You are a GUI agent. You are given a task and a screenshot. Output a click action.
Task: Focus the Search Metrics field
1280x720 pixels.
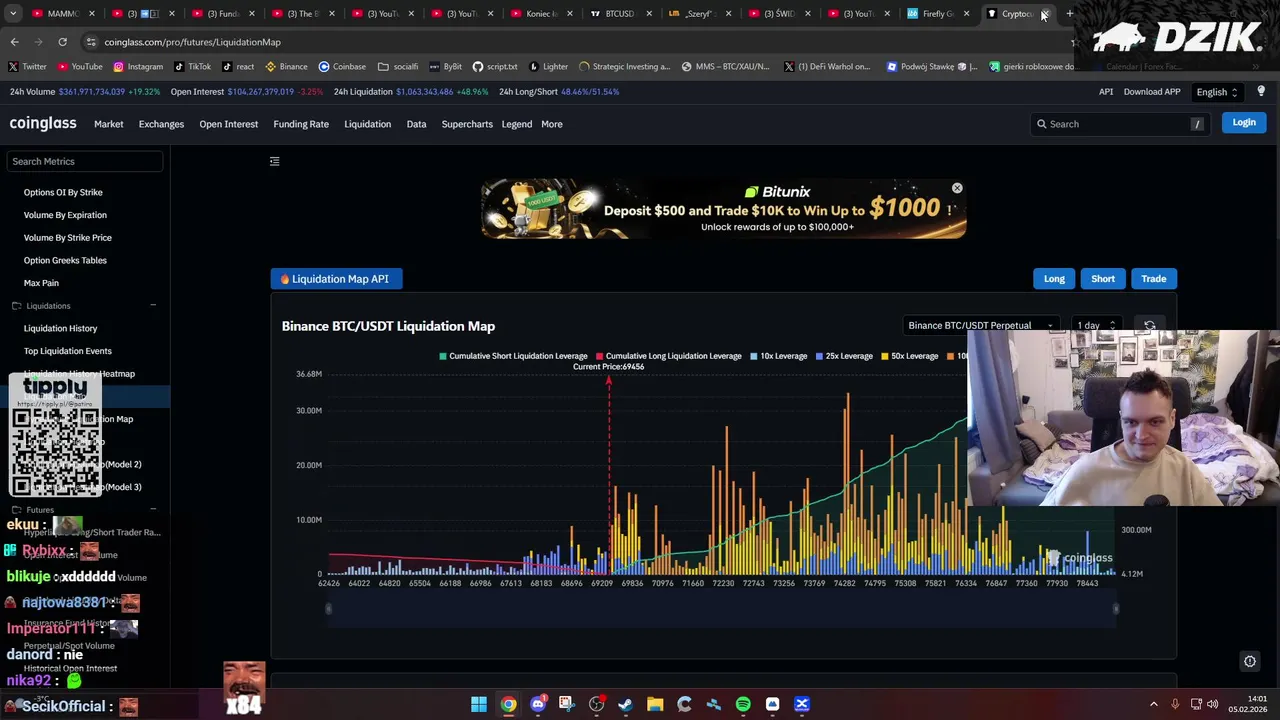coord(85,161)
